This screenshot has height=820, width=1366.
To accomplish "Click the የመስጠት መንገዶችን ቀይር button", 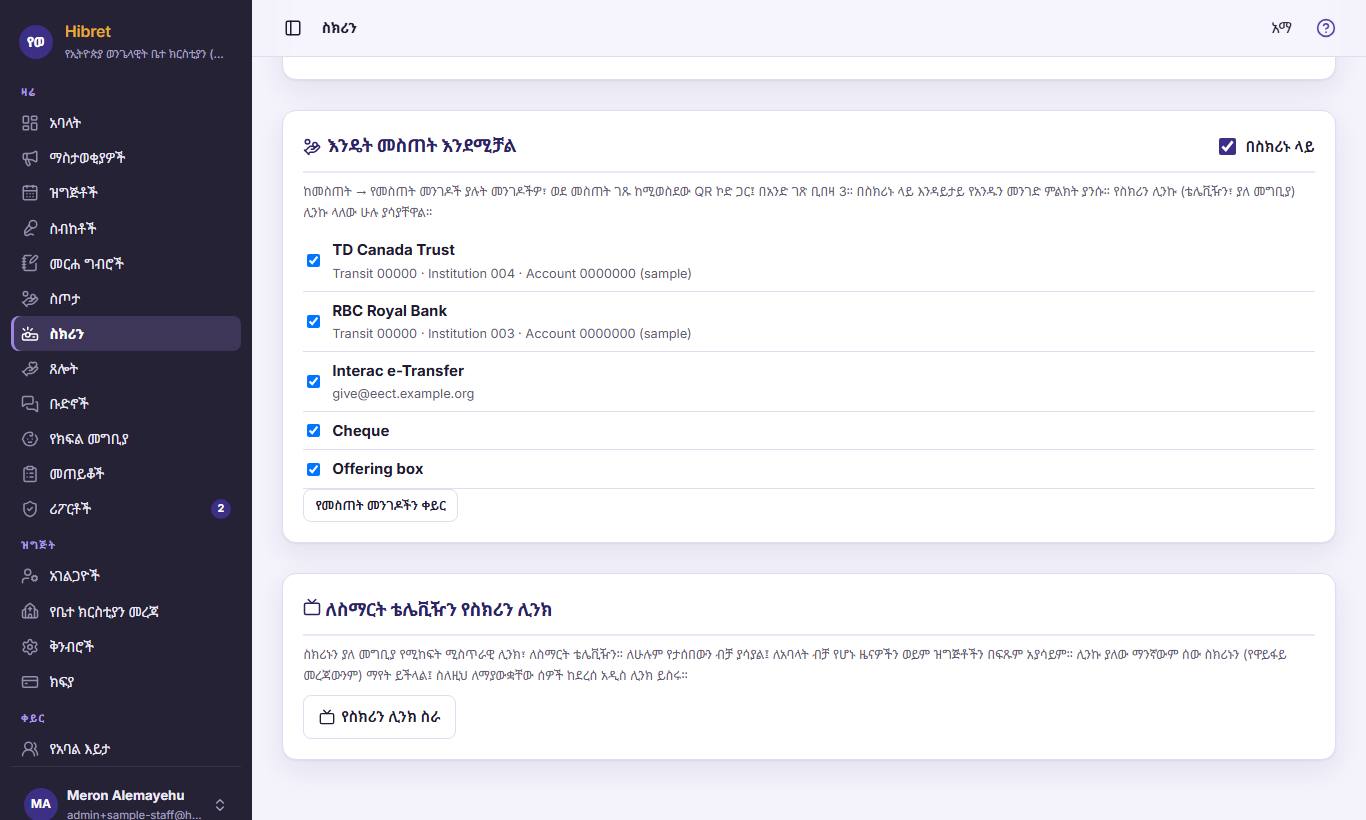I will 380,506.
